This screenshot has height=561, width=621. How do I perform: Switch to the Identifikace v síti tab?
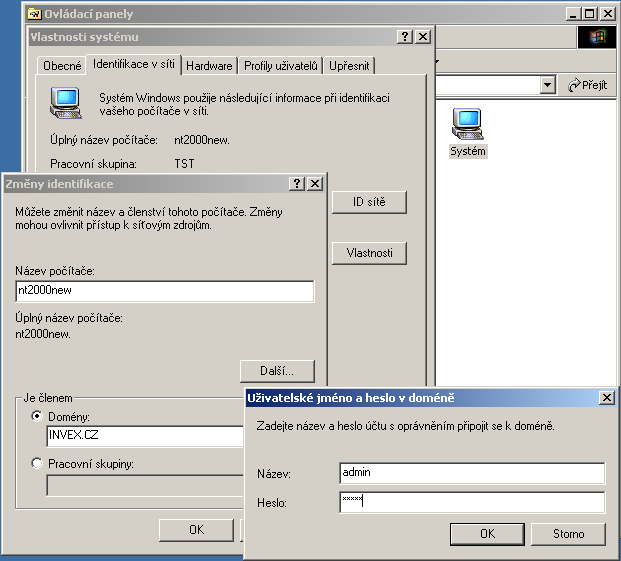point(133,64)
